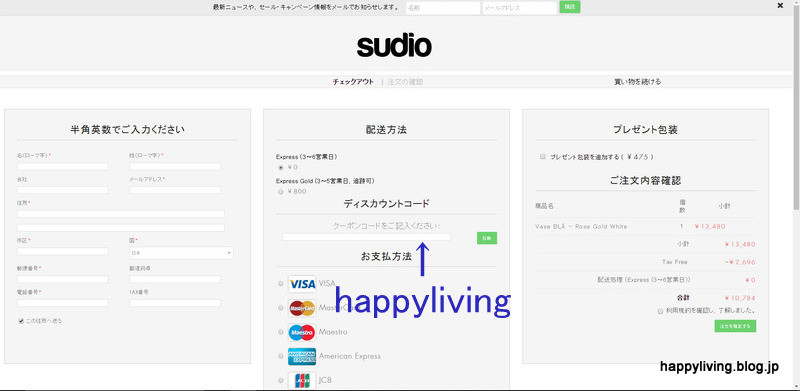
Task: Focus the second address line field
Action: tap(121, 228)
